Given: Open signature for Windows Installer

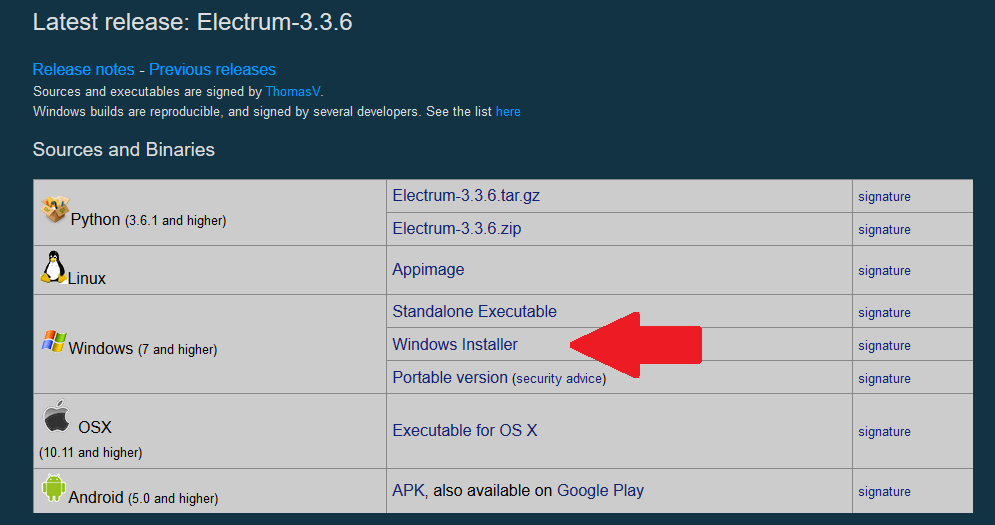Looking at the screenshot, I should [x=884, y=346].
